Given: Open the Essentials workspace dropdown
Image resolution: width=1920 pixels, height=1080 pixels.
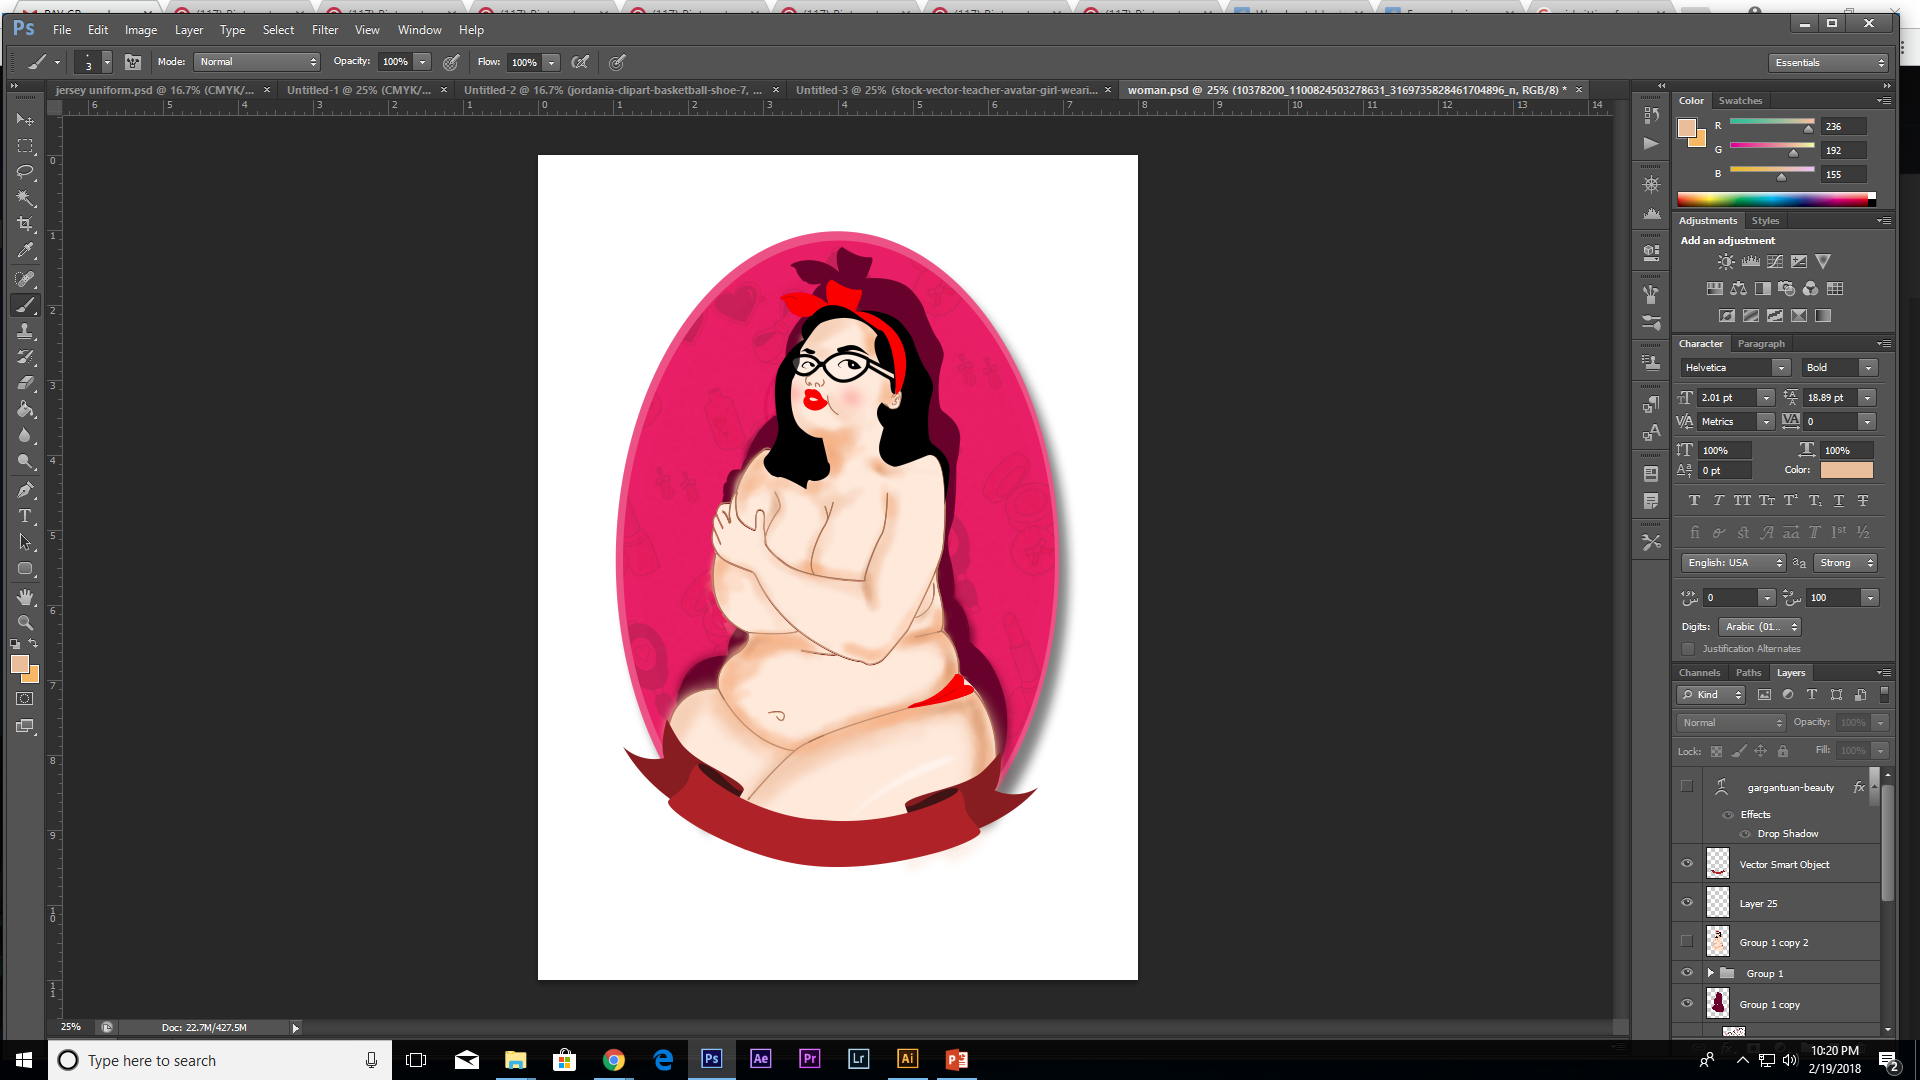Looking at the screenshot, I should pos(1827,63).
